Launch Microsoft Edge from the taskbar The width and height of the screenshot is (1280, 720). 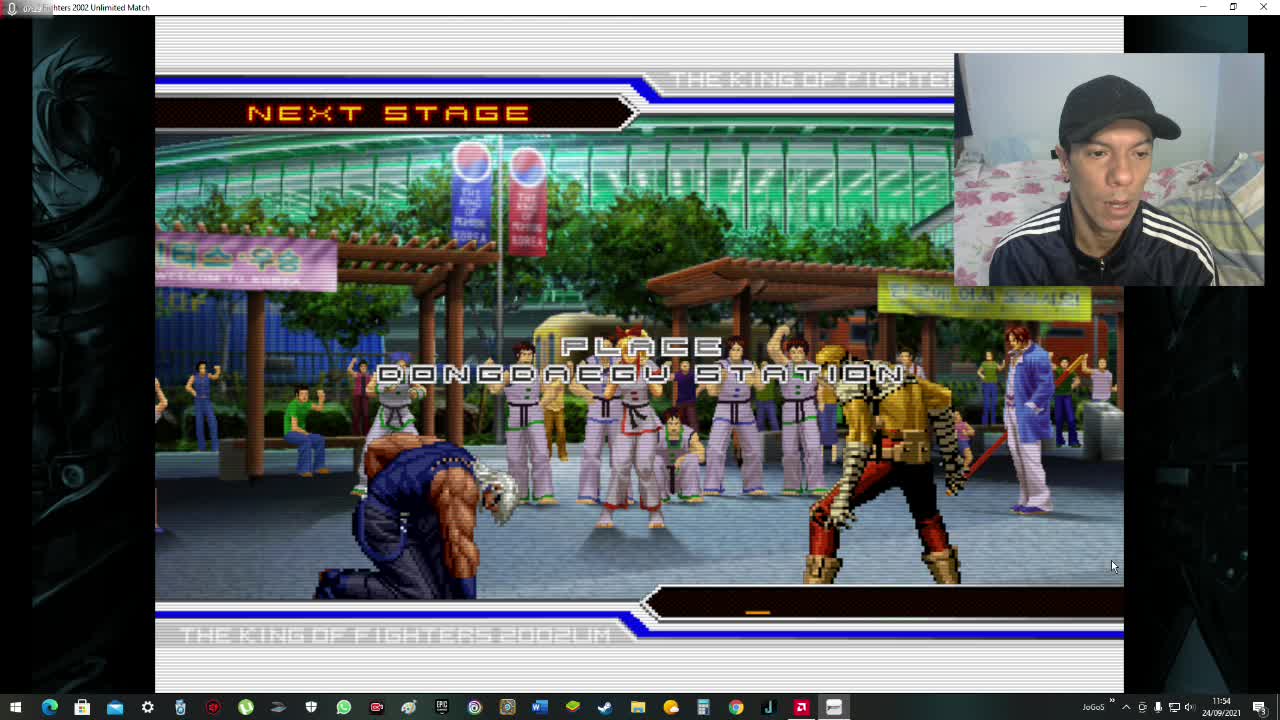49,707
